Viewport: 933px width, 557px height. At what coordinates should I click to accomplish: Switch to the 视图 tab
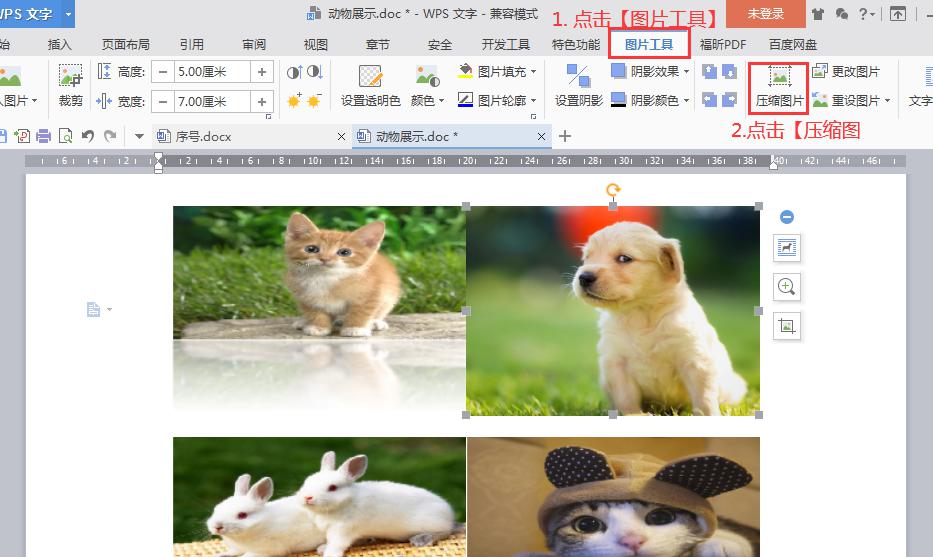pos(316,45)
